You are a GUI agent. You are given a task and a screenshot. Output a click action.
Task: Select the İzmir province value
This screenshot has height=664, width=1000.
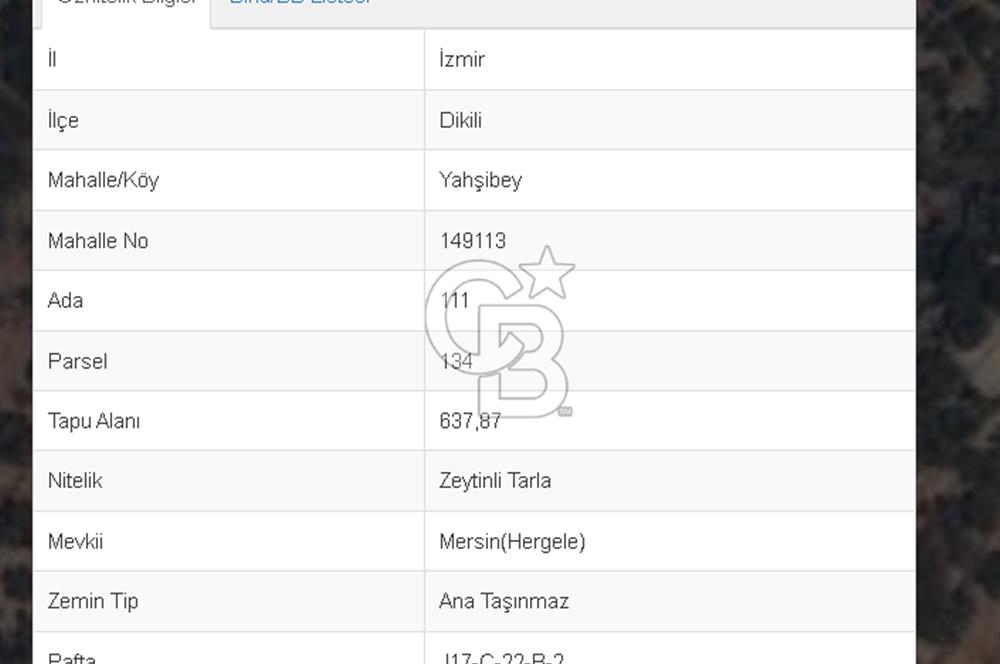462,60
